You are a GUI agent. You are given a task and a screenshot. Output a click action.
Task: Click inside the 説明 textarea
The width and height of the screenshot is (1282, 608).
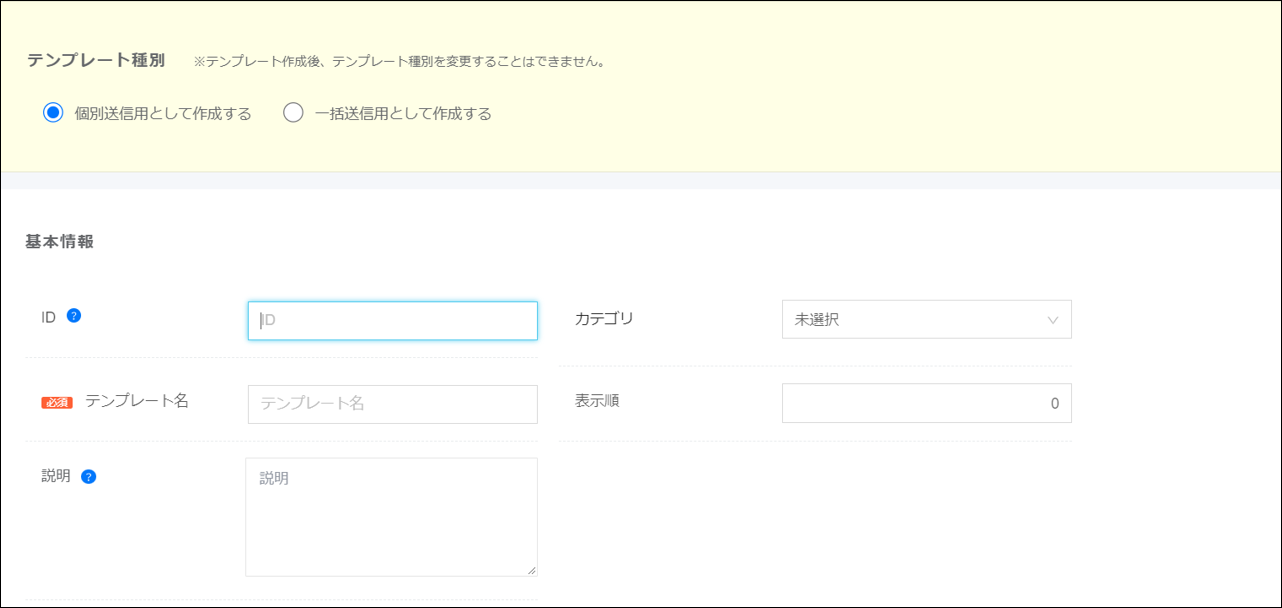(x=391, y=517)
